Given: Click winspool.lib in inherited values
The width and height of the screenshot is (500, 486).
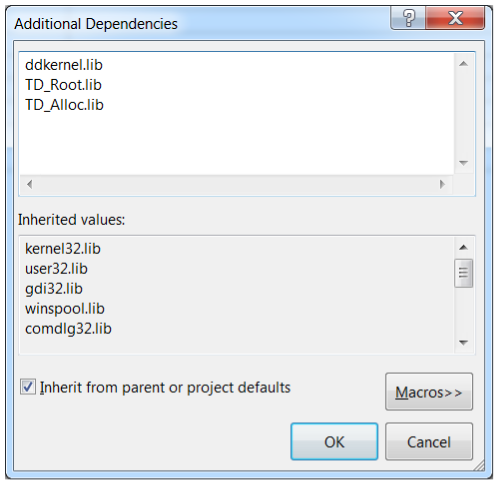Looking at the screenshot, I should click(x=65, y=309).
